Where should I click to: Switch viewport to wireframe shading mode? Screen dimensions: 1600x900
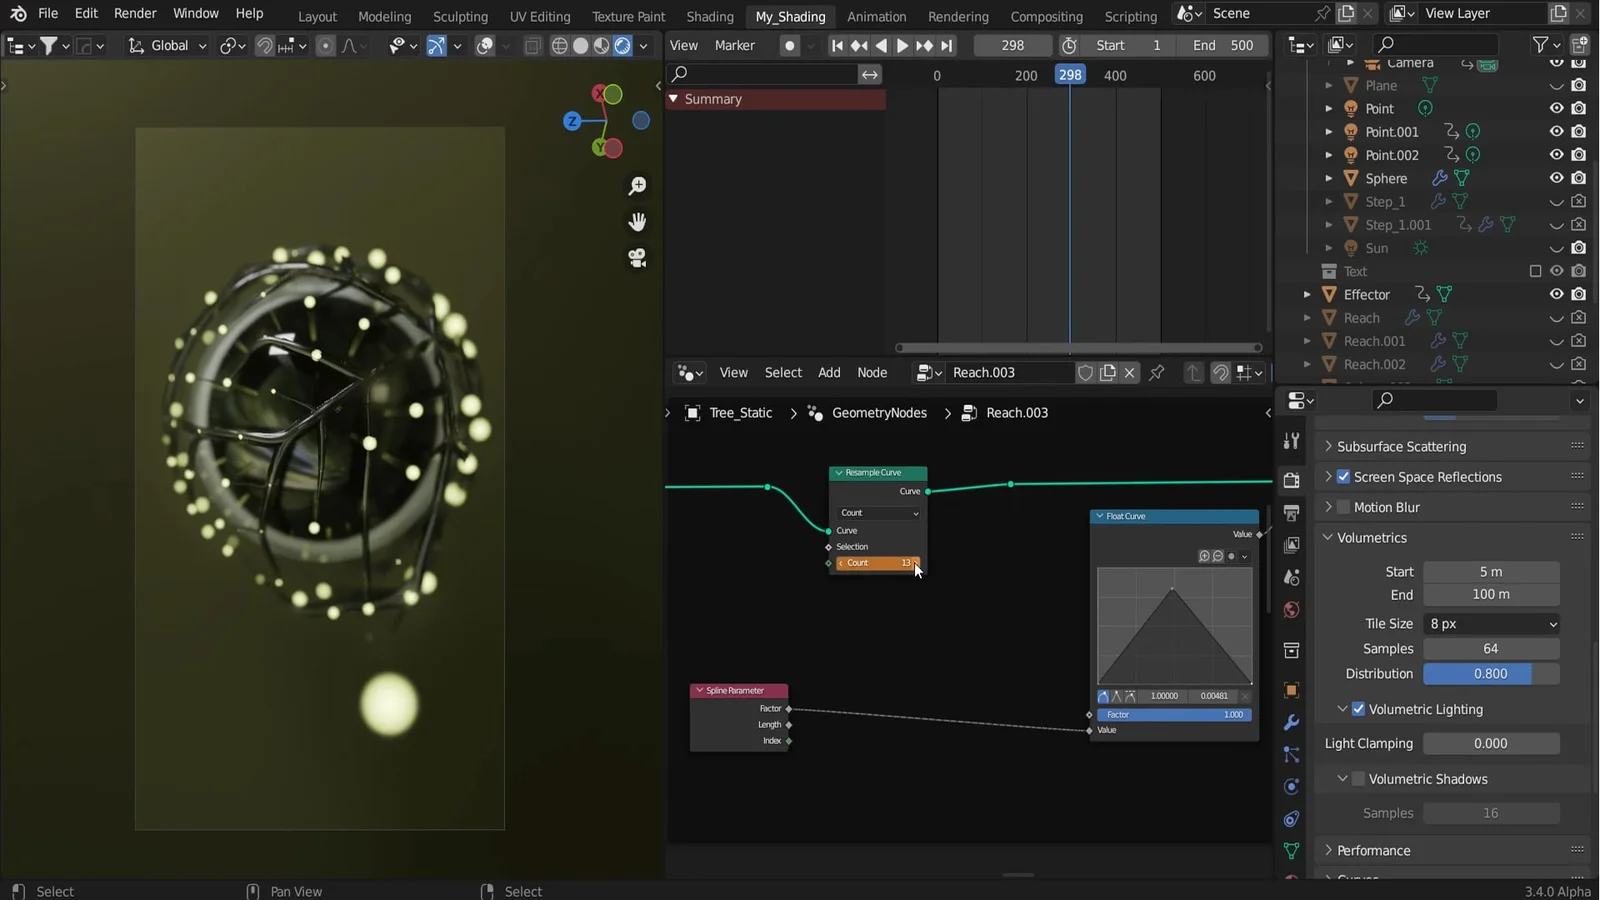559,45
